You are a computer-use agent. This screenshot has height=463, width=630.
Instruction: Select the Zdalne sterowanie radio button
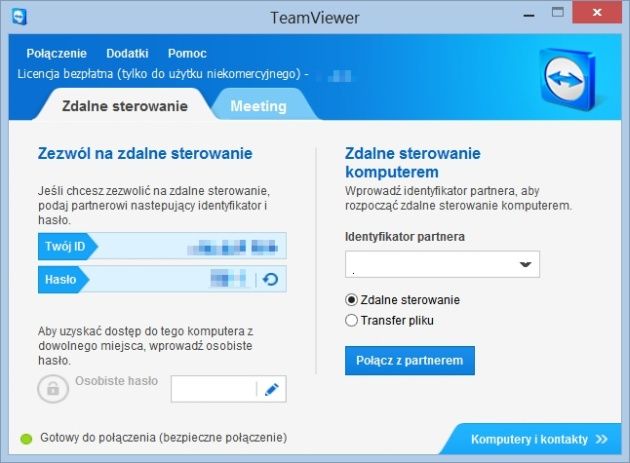point(351,300)
